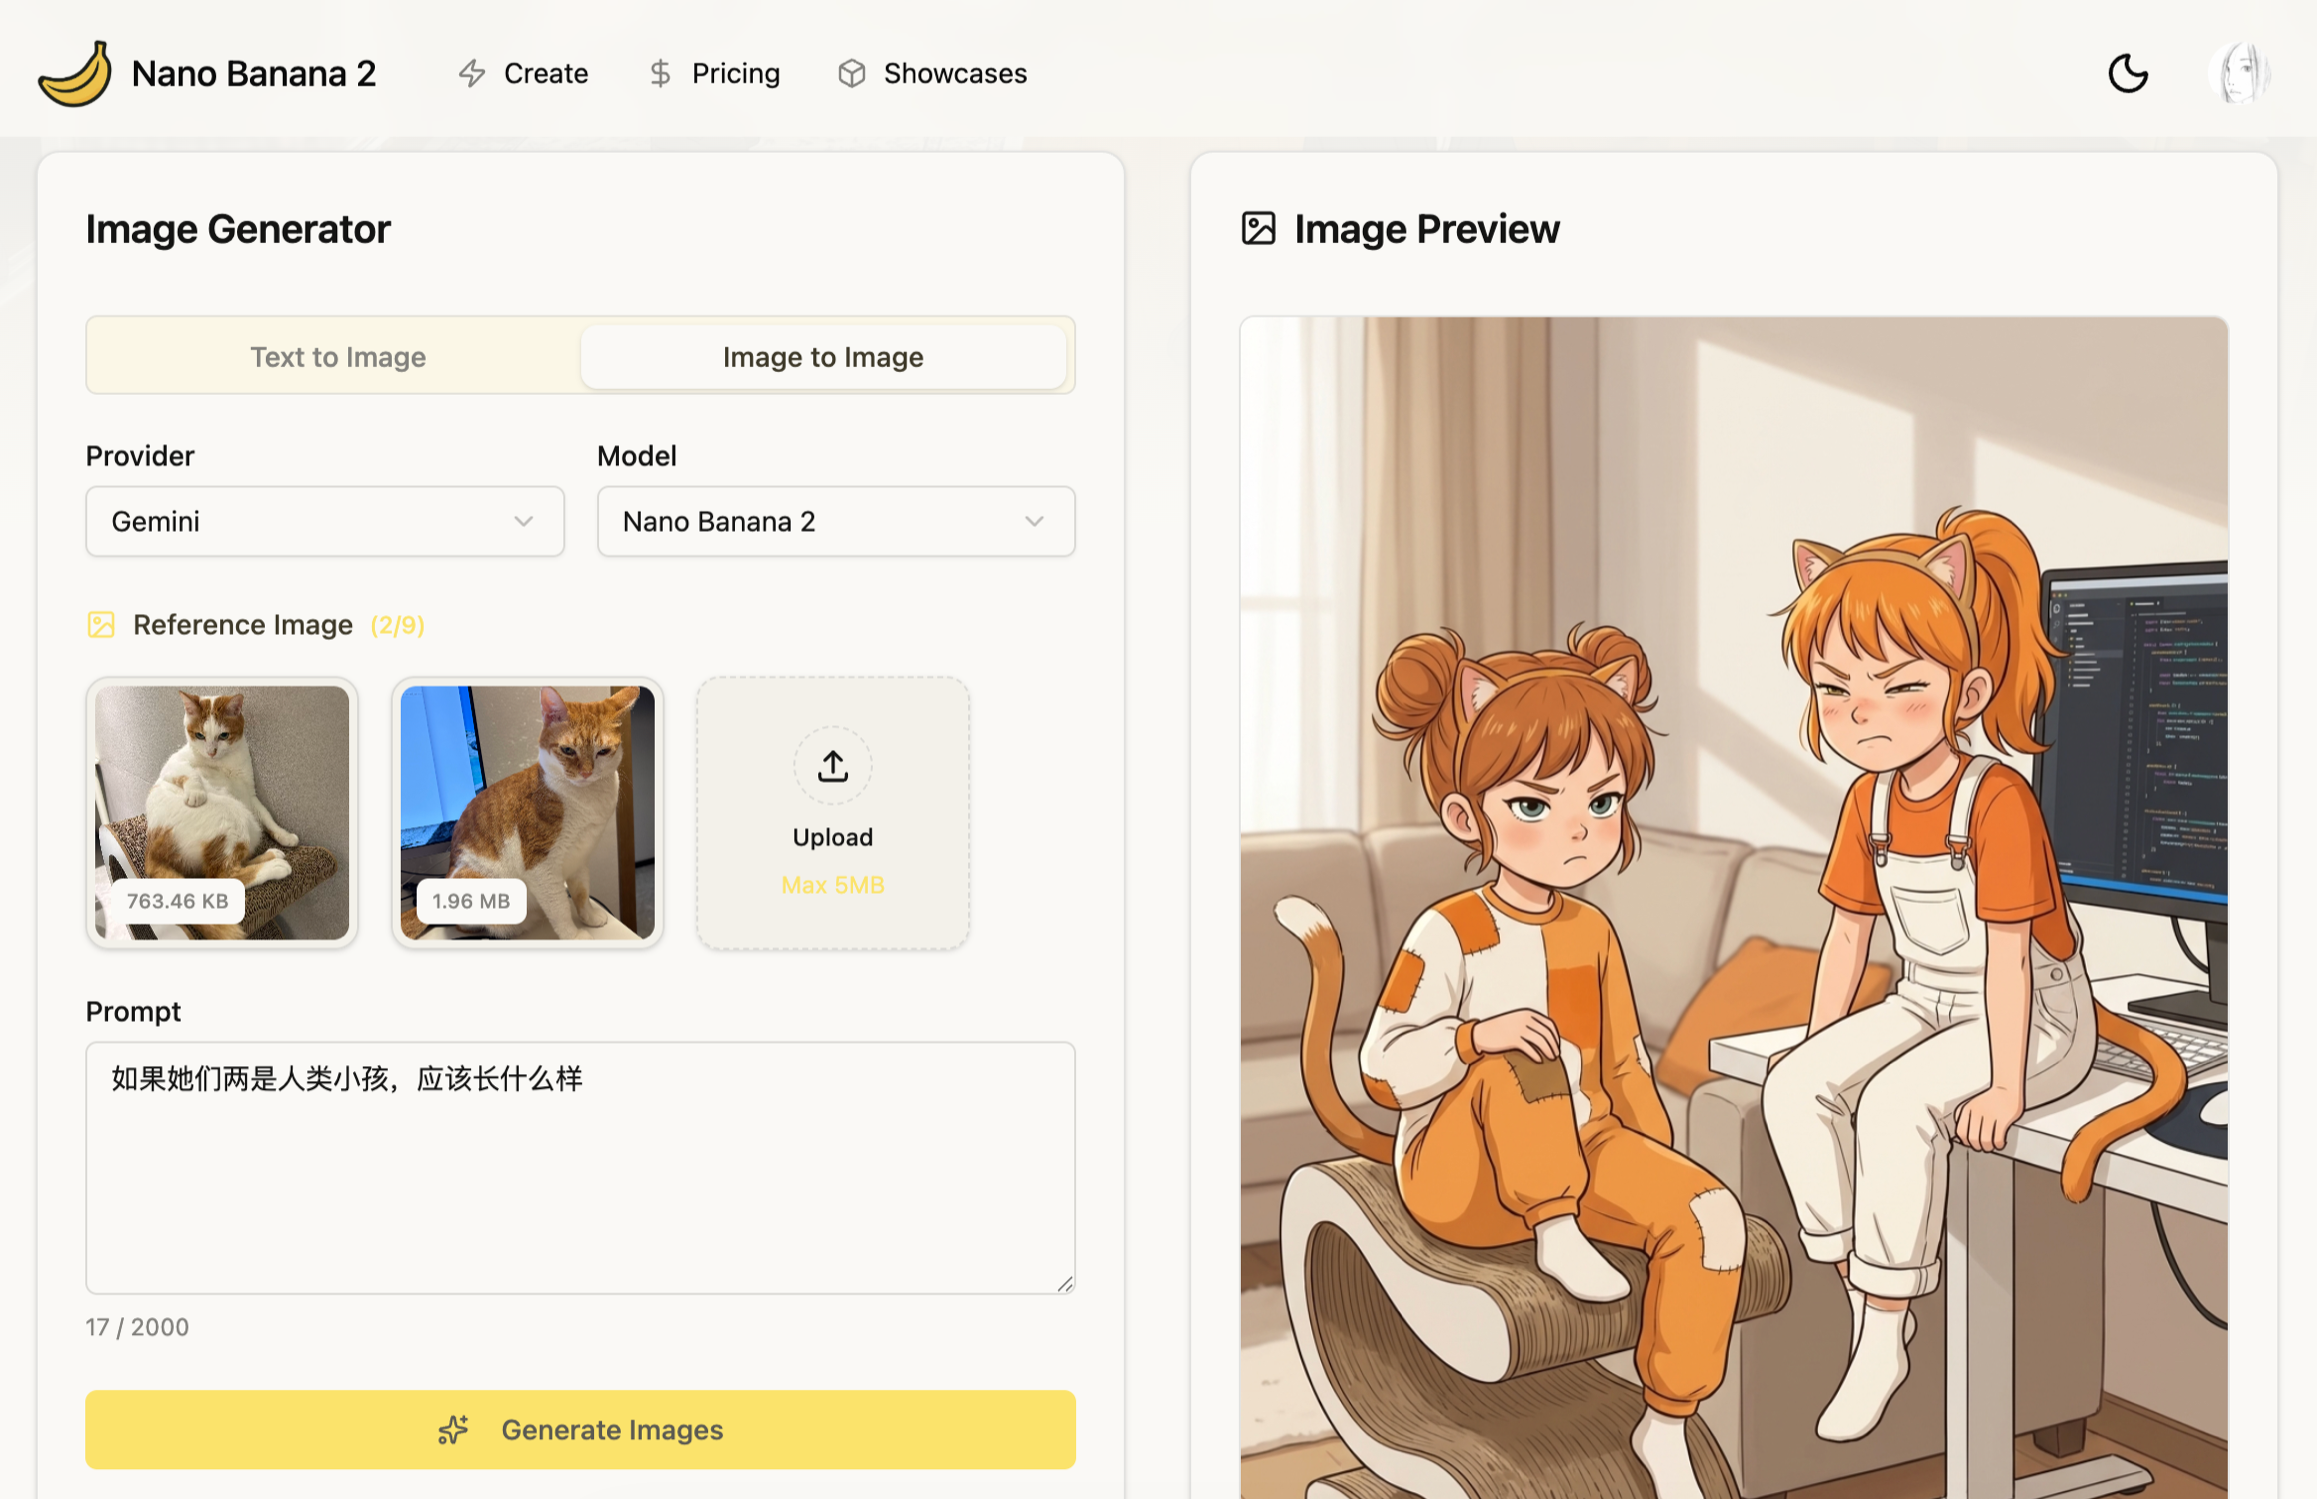Open the user avatar profile
The image size is (2317, 1499).
[2240, 73]
